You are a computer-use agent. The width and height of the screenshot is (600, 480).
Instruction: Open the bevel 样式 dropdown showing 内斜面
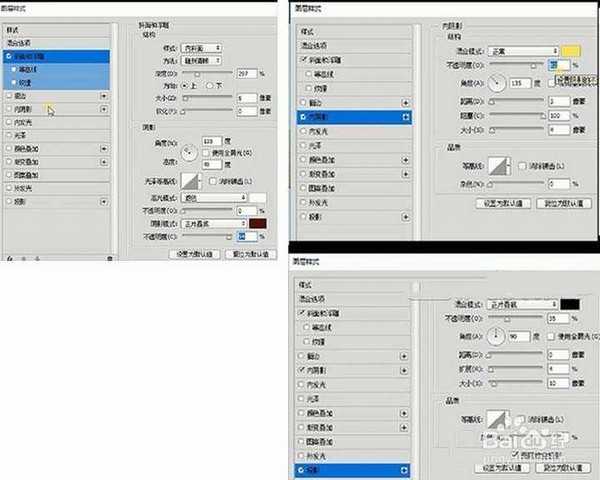(204, 47)
